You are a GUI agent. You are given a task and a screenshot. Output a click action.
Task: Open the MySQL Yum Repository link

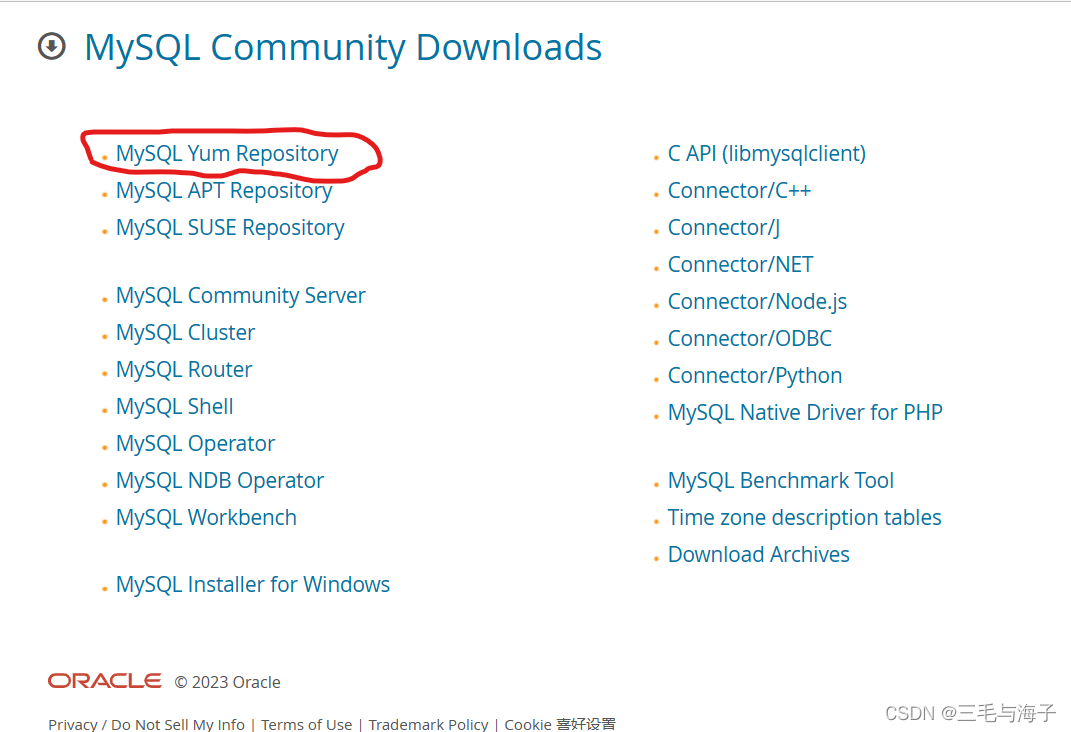pyautogui.click(x=227, y=154)
